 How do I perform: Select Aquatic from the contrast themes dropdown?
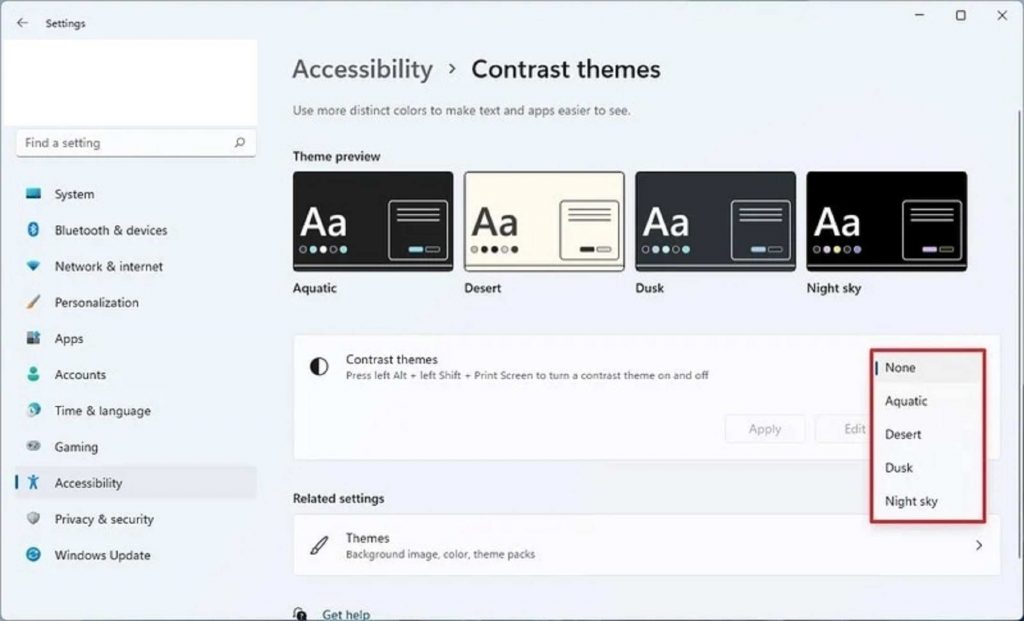[x=906, y=401]
